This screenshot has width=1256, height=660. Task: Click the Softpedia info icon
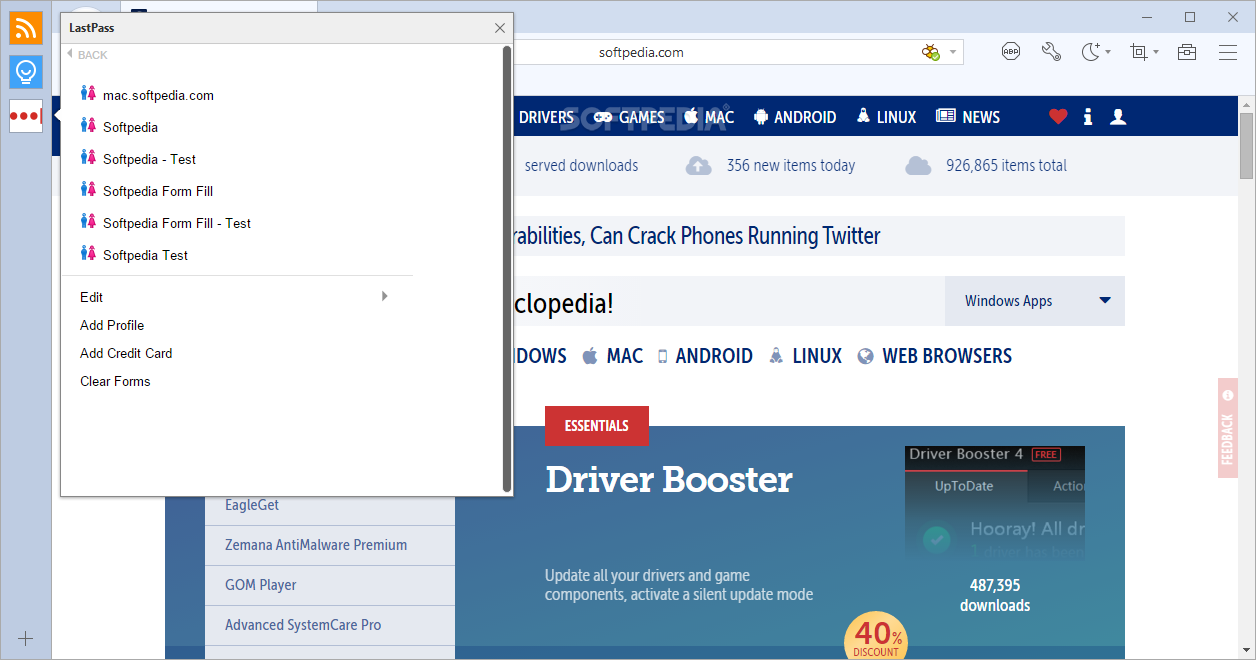point(1088,117)
